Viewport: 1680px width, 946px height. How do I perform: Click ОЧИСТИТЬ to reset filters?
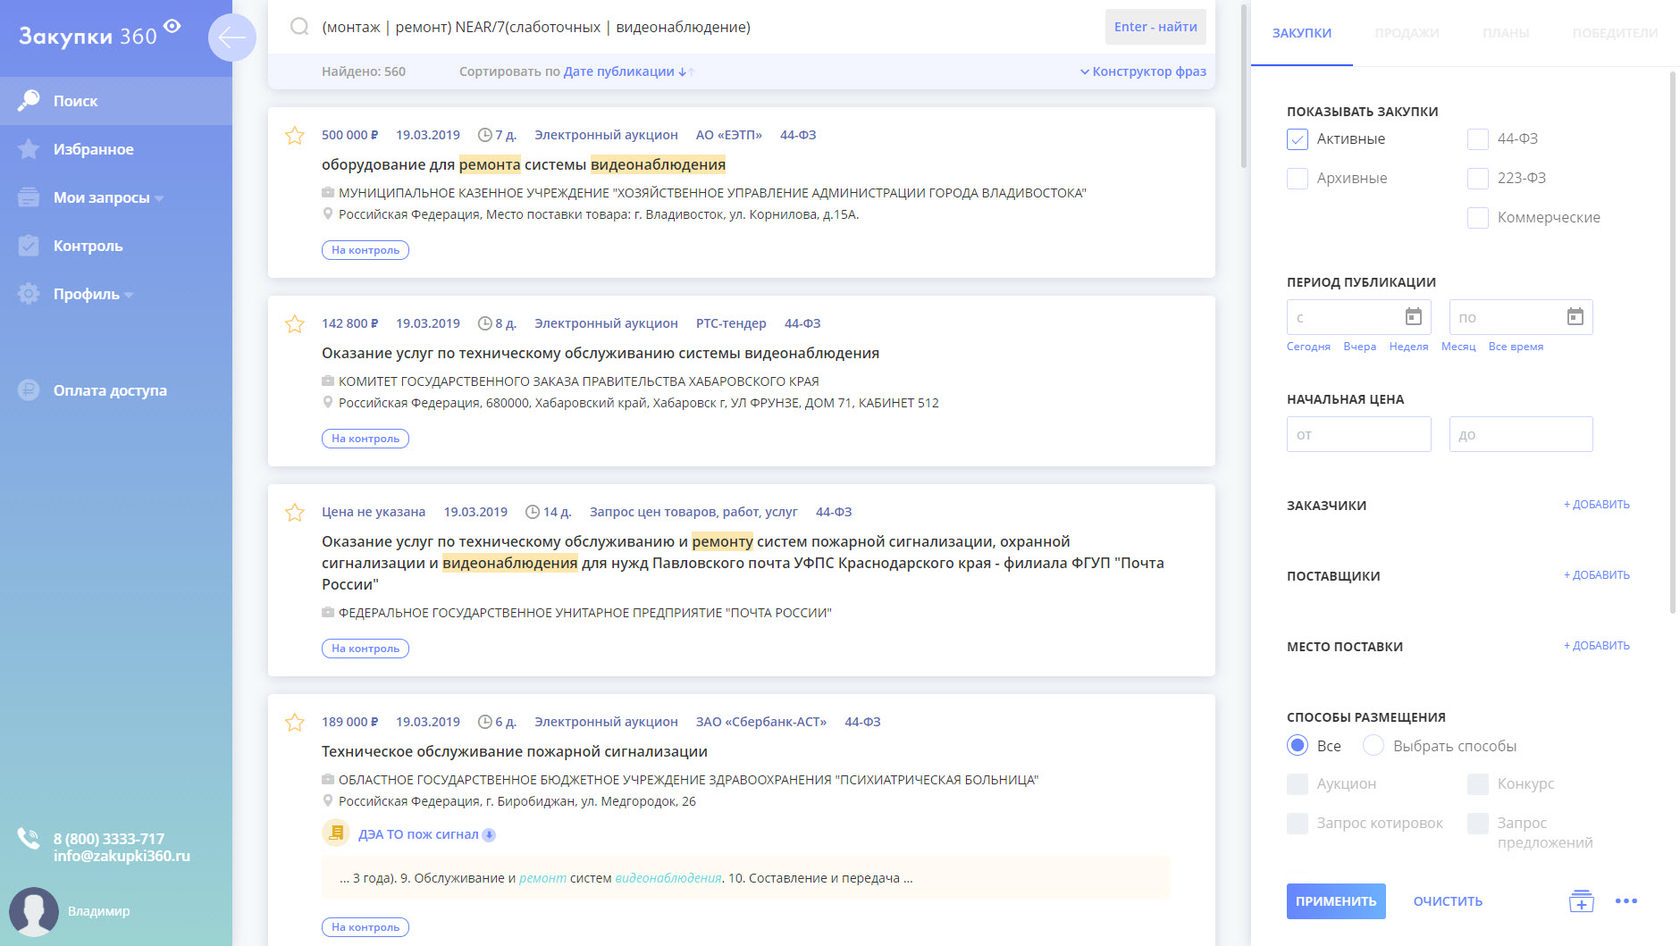1447,902
